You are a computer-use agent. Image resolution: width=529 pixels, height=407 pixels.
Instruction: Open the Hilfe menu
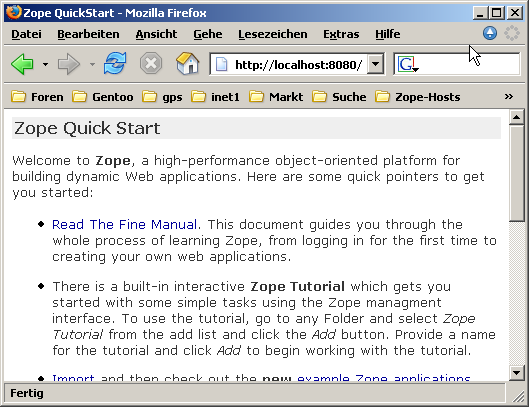coord(388,34)
